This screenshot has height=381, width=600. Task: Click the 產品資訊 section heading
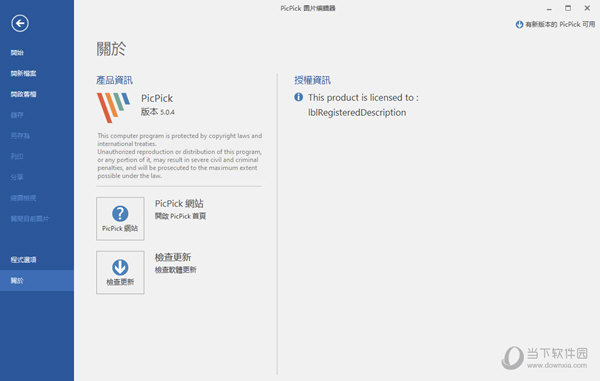point(114,80)
